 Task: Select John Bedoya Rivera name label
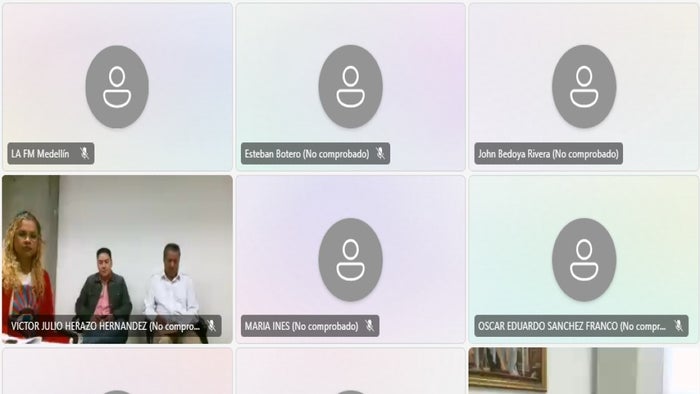pyautogui.click(x=548, y=154)
